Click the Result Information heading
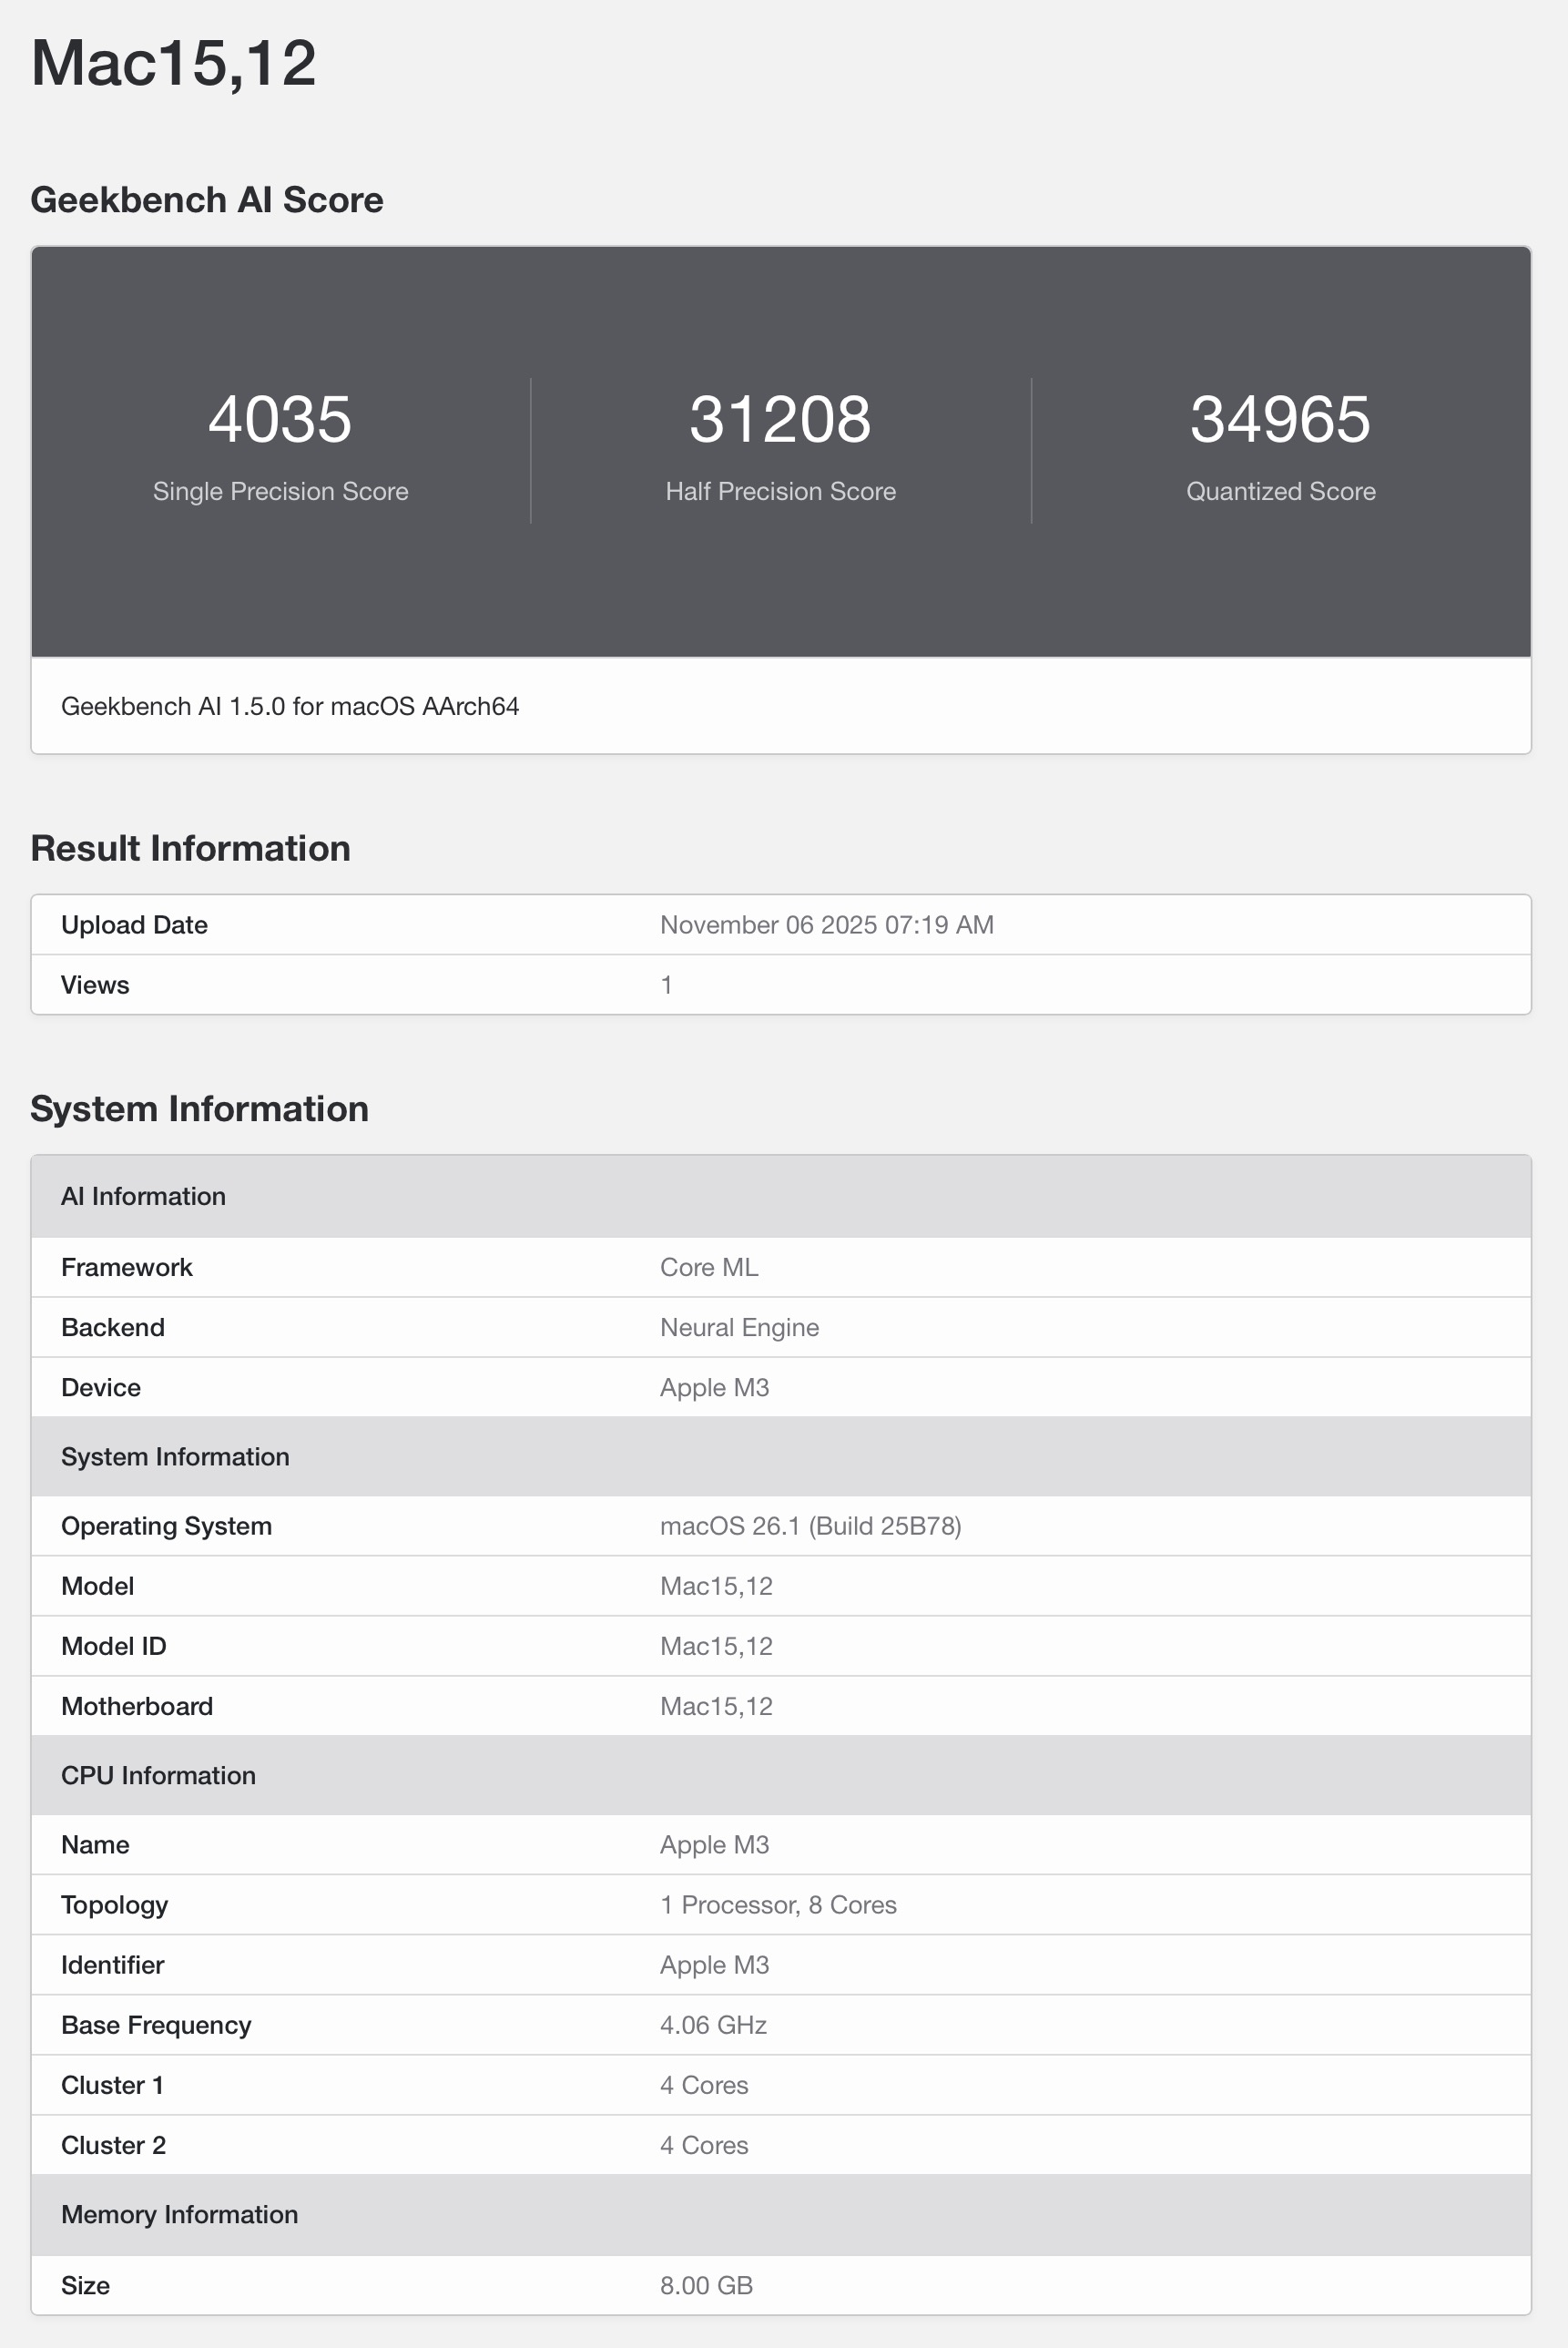Viewport: 1568px width, 2348px height. coord(190,848)
